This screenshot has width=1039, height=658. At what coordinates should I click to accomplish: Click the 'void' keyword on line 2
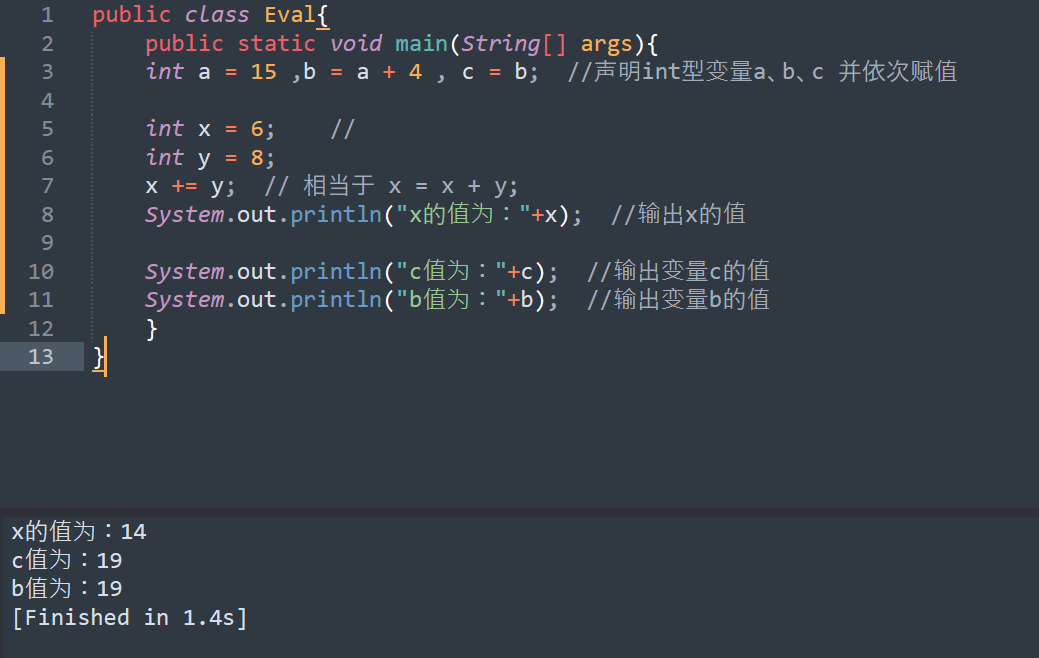click(356, 44)
